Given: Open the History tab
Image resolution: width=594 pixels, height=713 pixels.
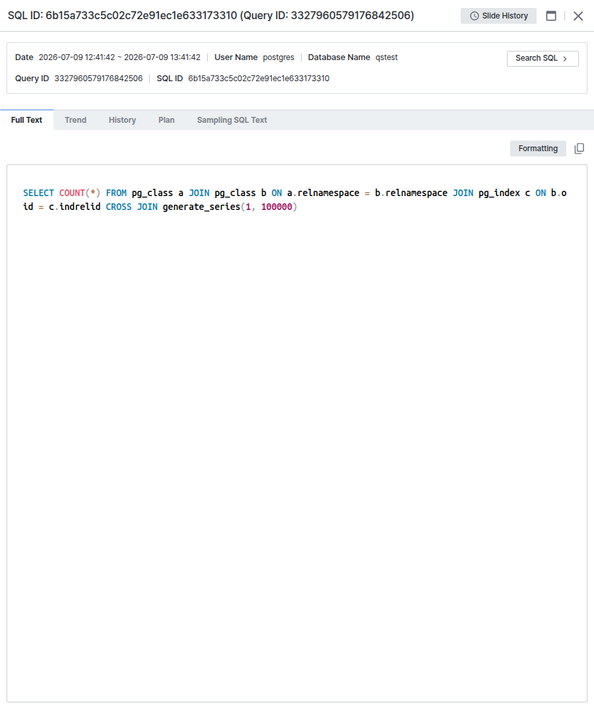Looking at the screenshot, I should point(122,120).
